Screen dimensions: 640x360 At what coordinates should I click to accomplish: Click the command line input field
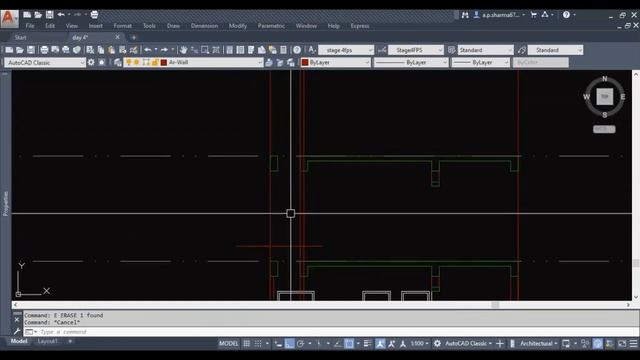coord(331,331)
